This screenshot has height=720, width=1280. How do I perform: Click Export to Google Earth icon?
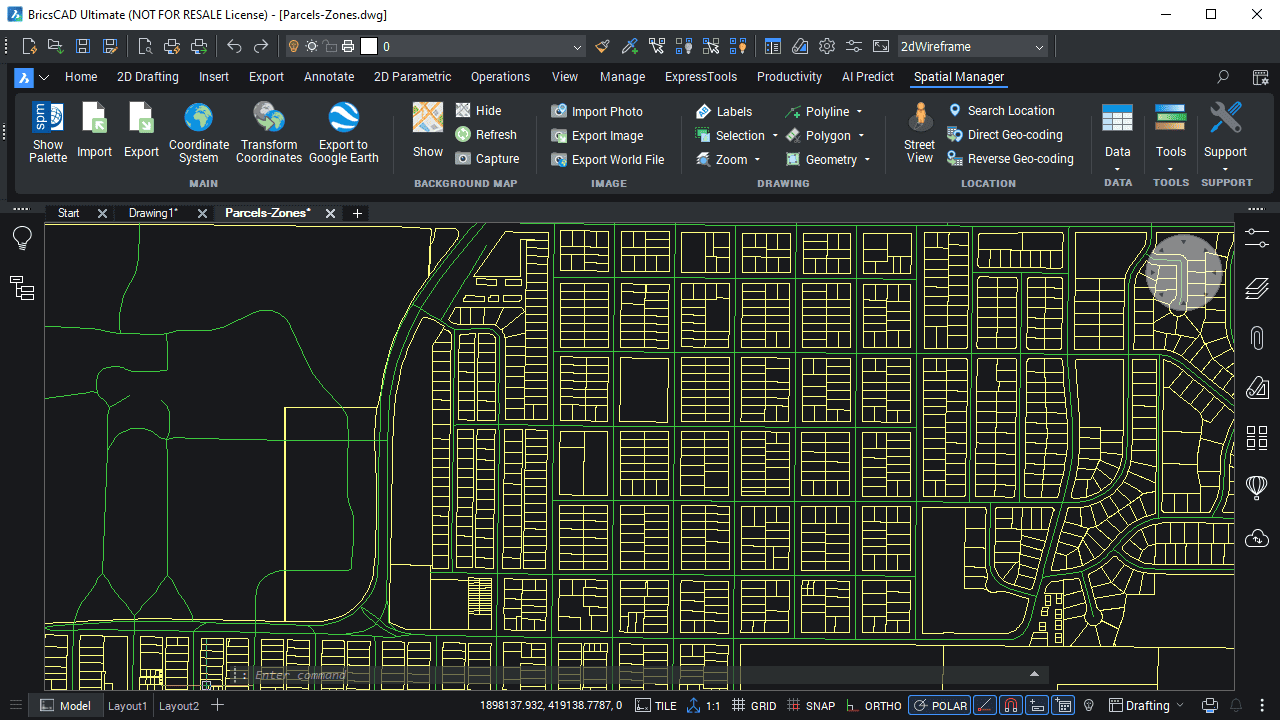pyautogui.click(x=343, y=131)
